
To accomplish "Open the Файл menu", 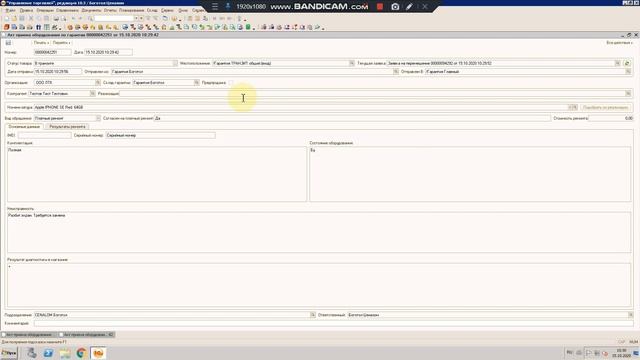I will pyautogui.click(x=10, y=10).
